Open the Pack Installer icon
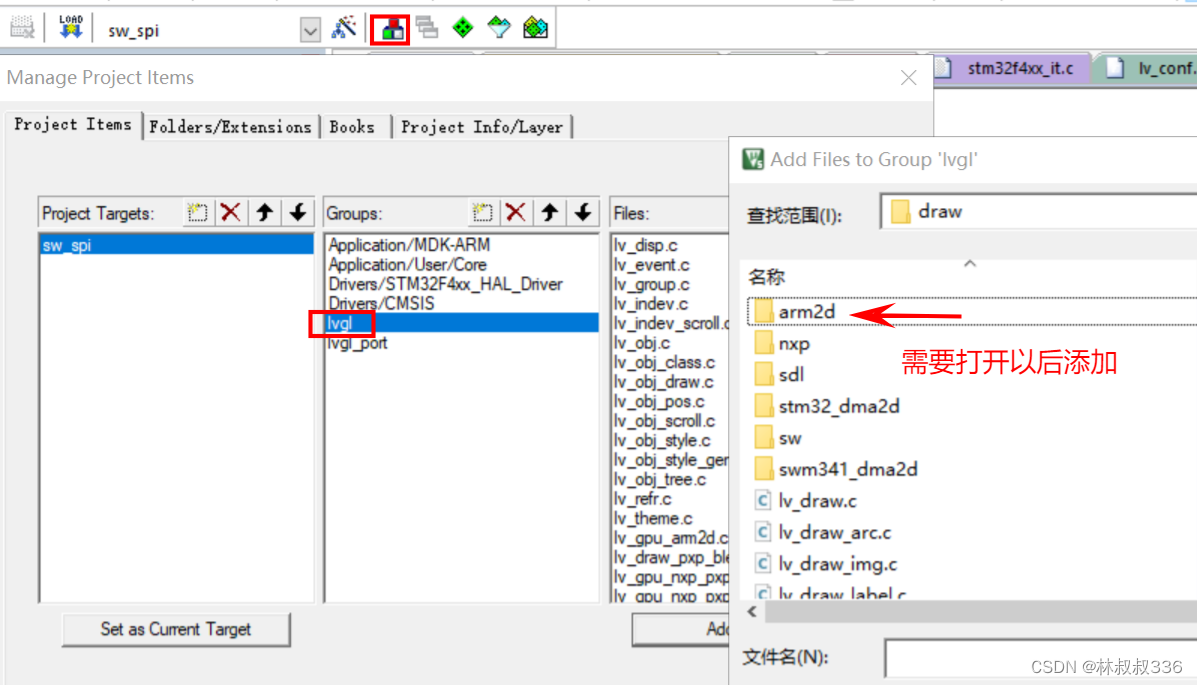 [535, 28]
